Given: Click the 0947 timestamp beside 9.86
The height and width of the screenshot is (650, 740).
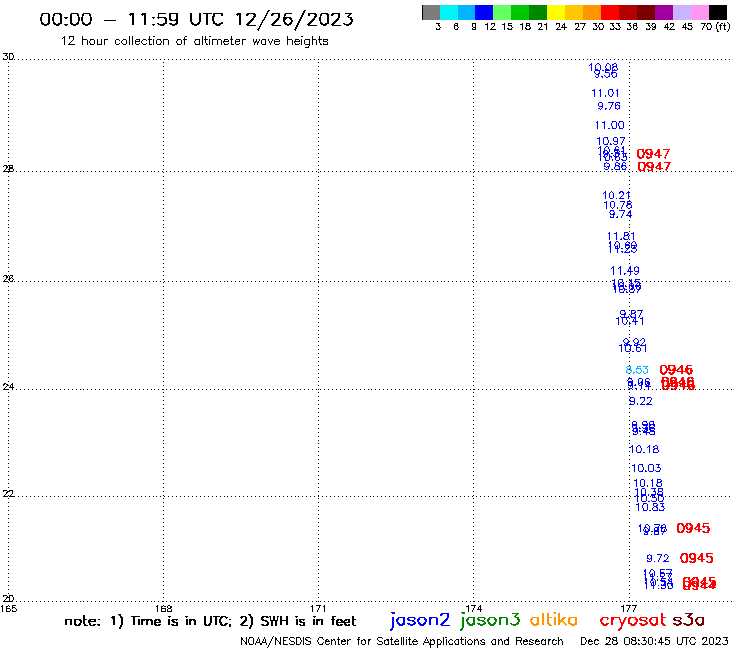Looking at the screenshot, I should pyautogui.click(x=654, y=166).
